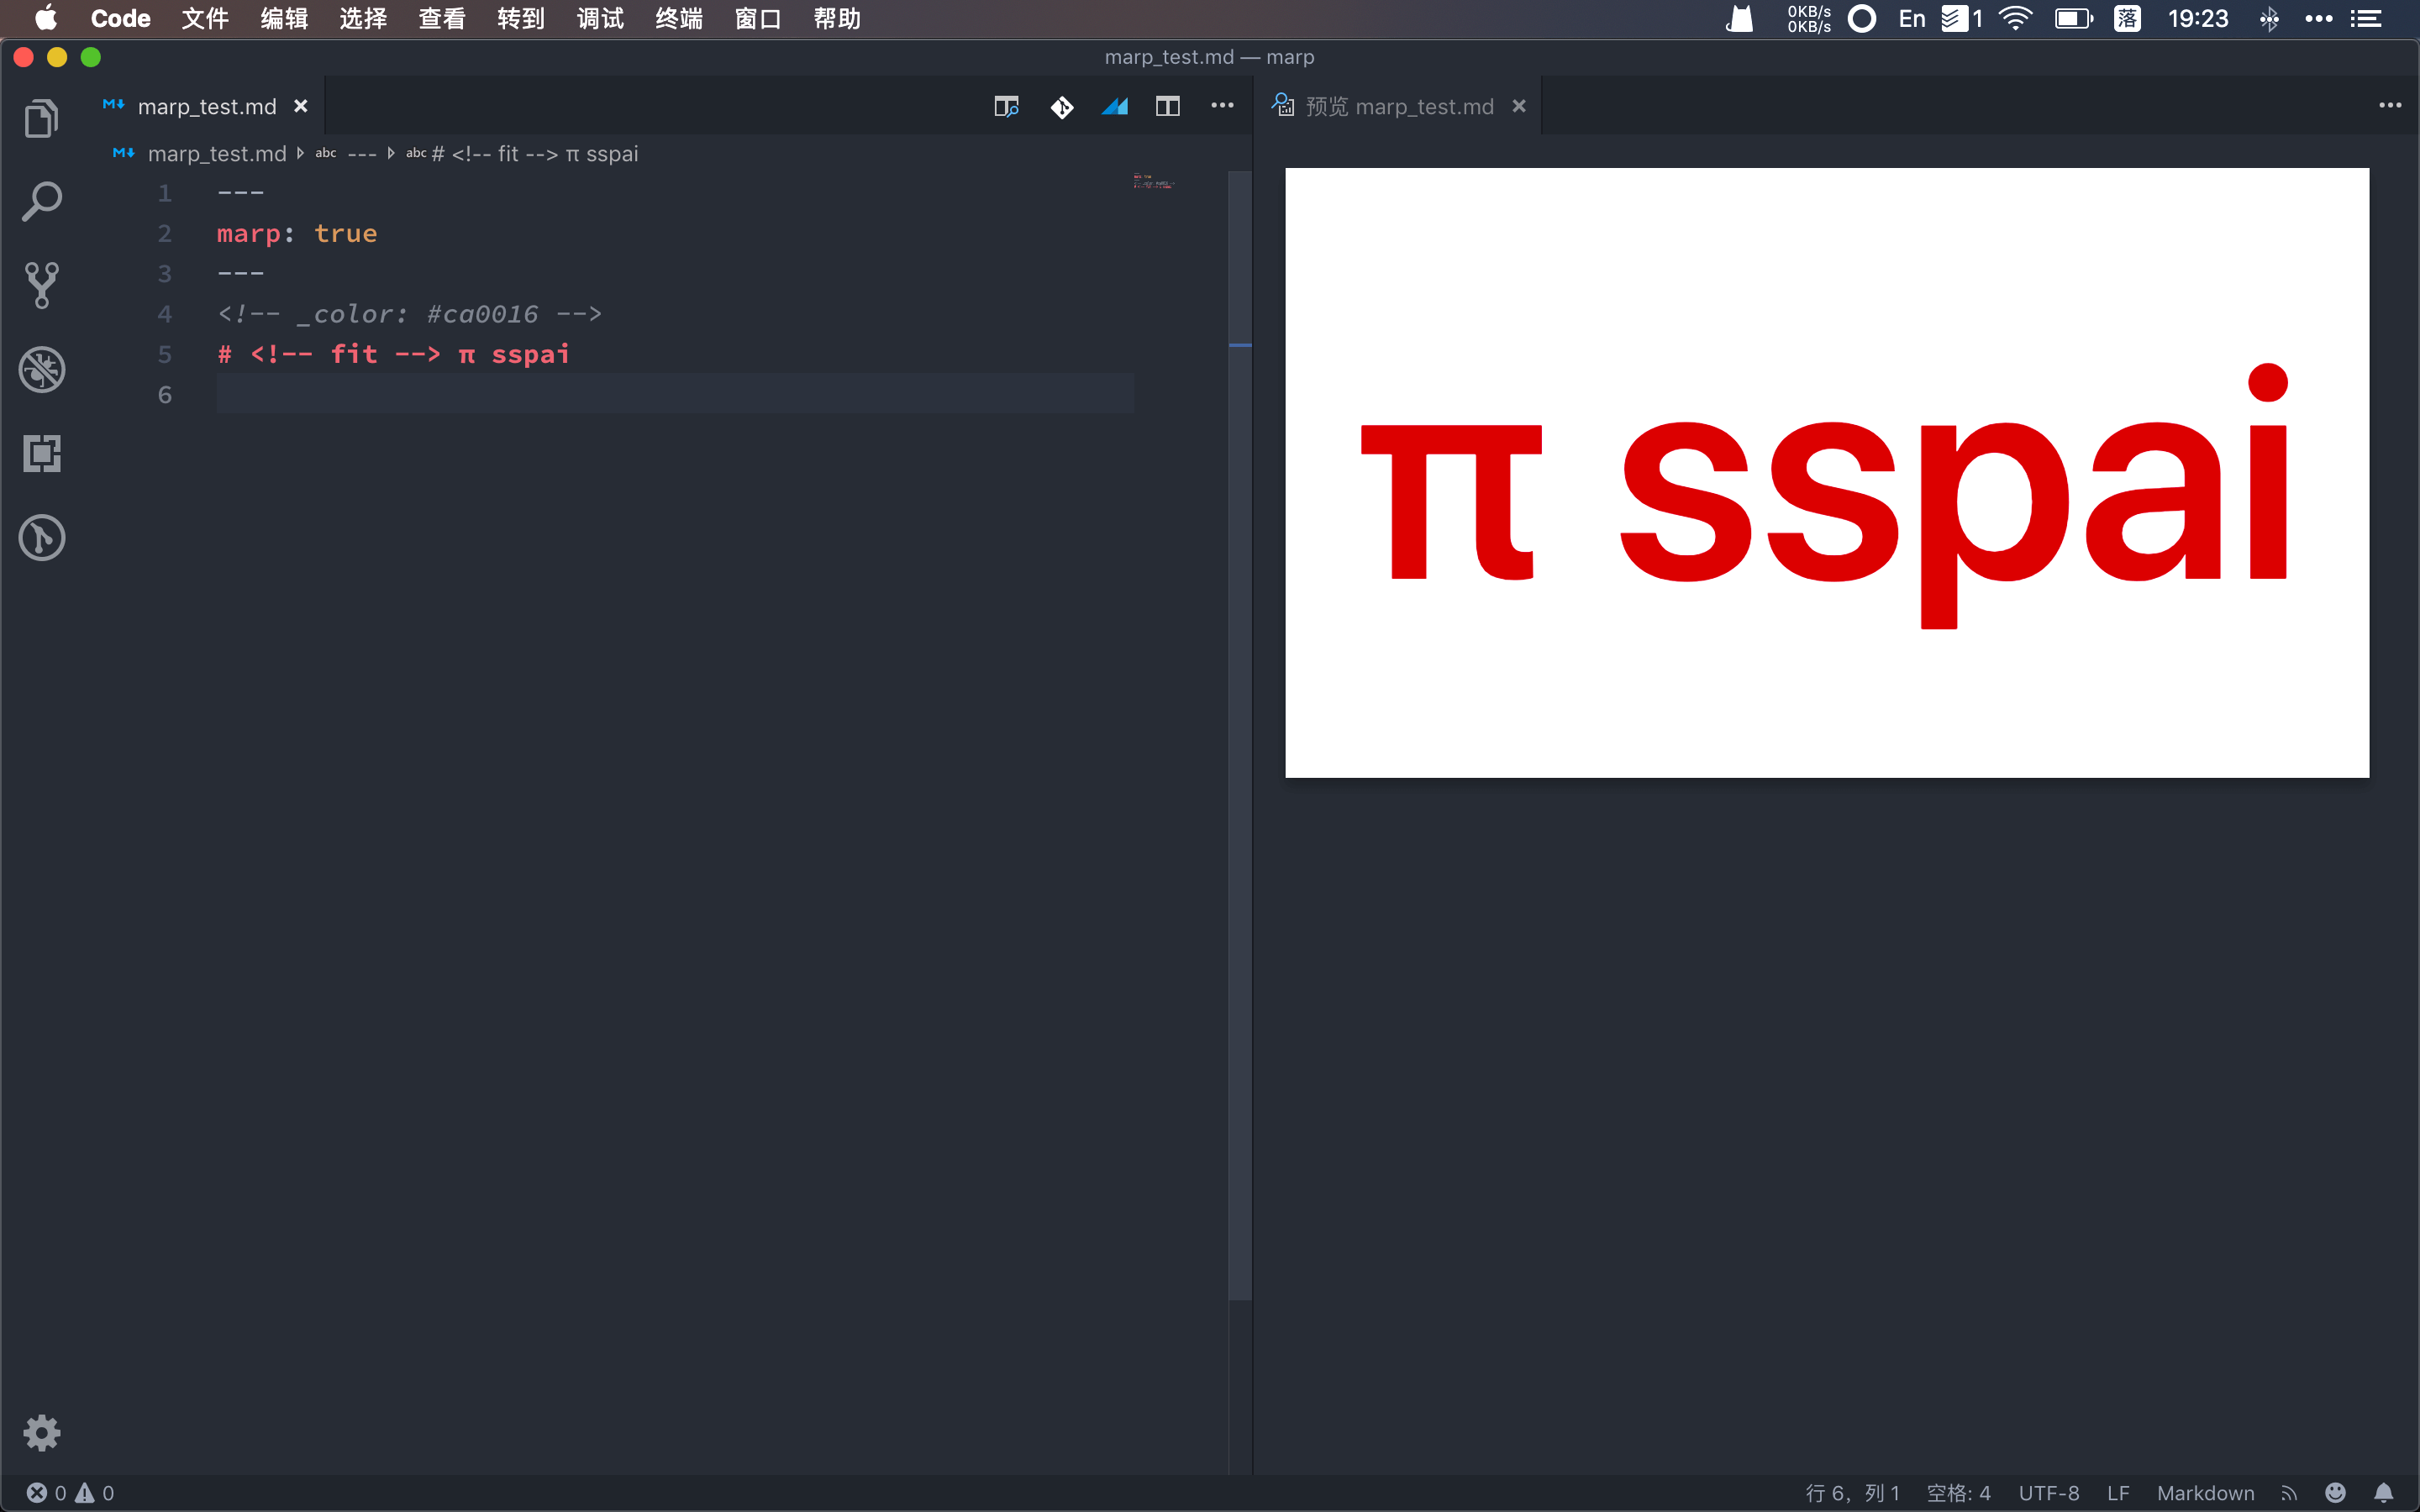Open the Explorer view in activity bar

41,118
